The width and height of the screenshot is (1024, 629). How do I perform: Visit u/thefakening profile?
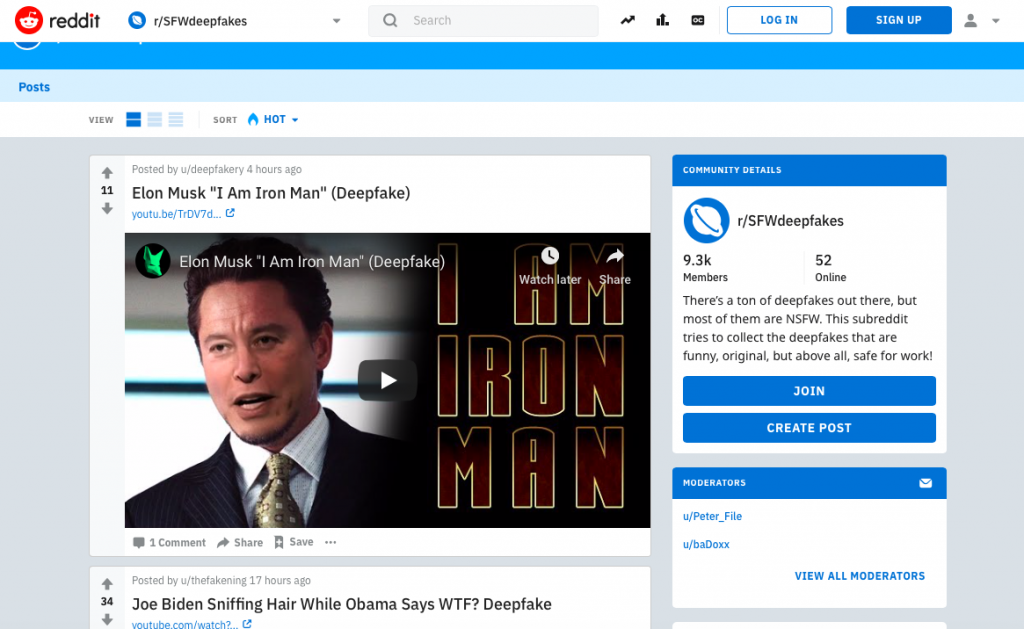214,580
